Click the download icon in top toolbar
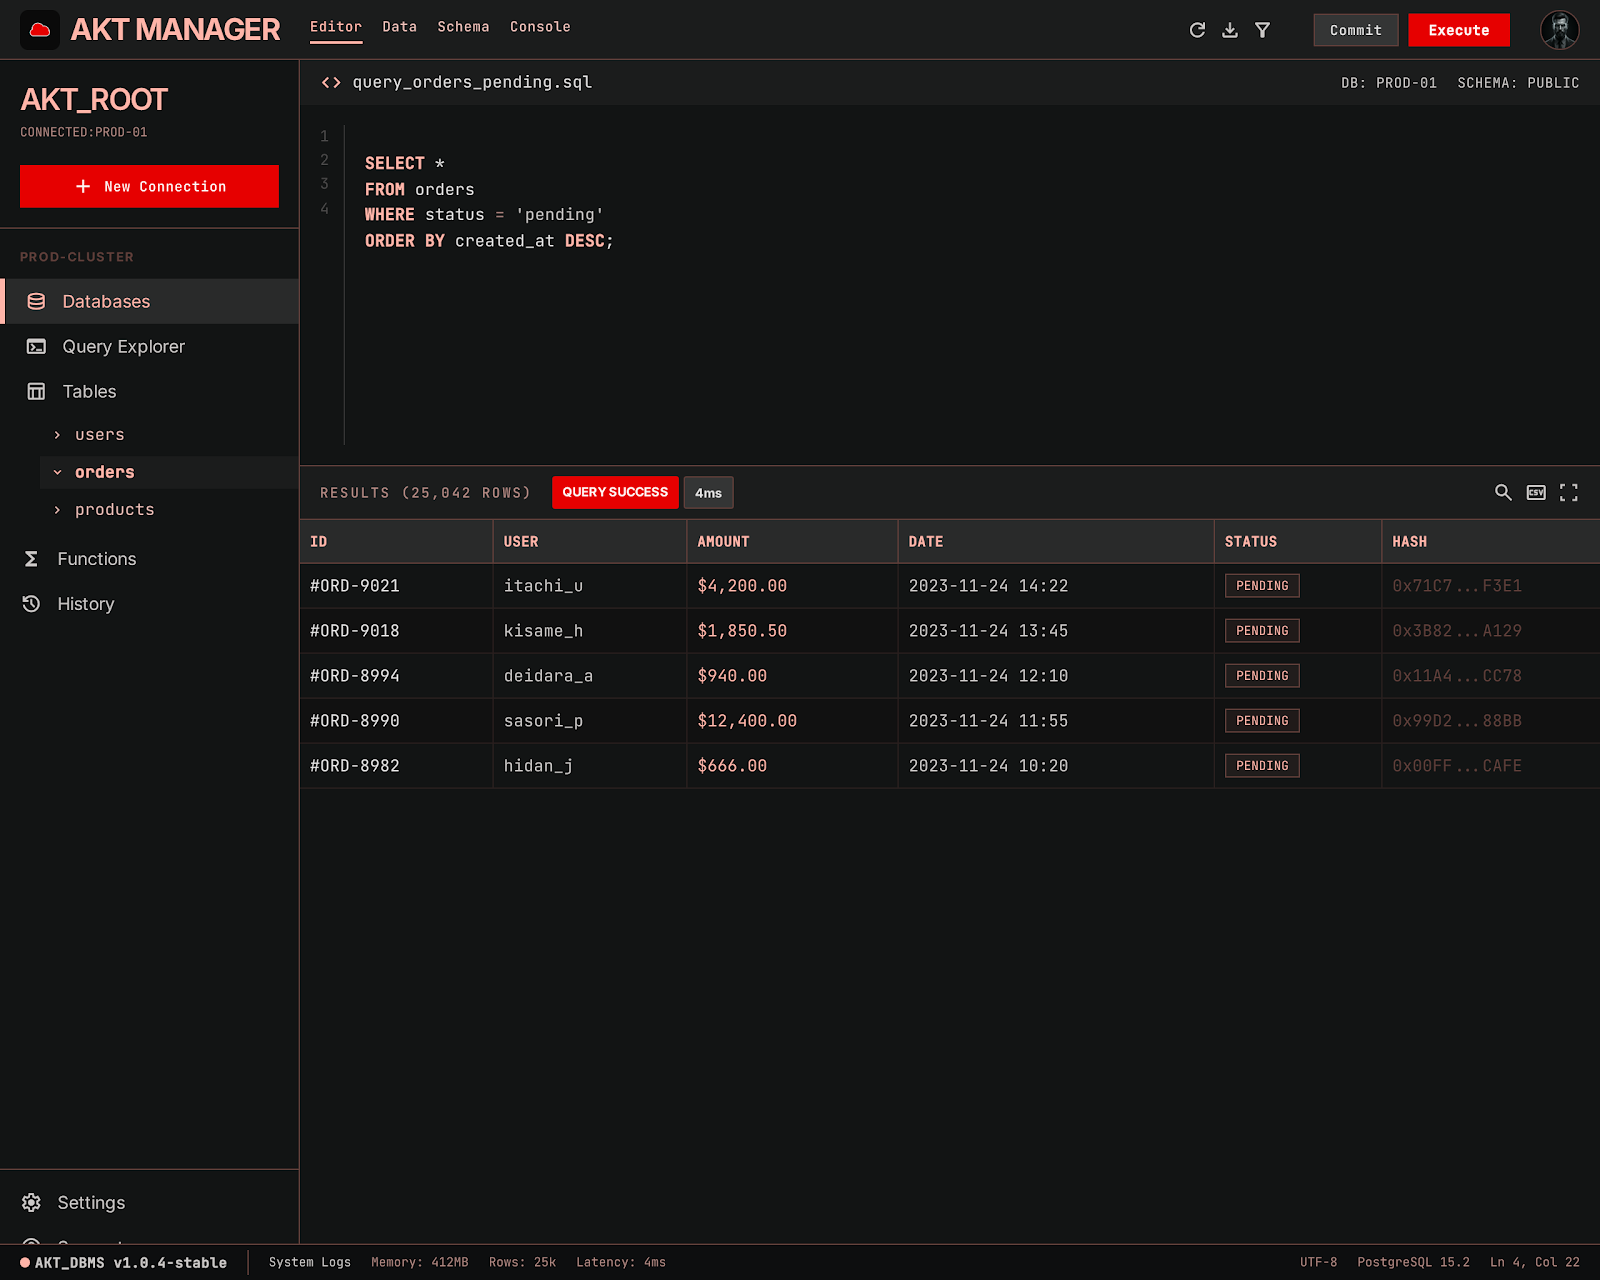 point(1230,30)
